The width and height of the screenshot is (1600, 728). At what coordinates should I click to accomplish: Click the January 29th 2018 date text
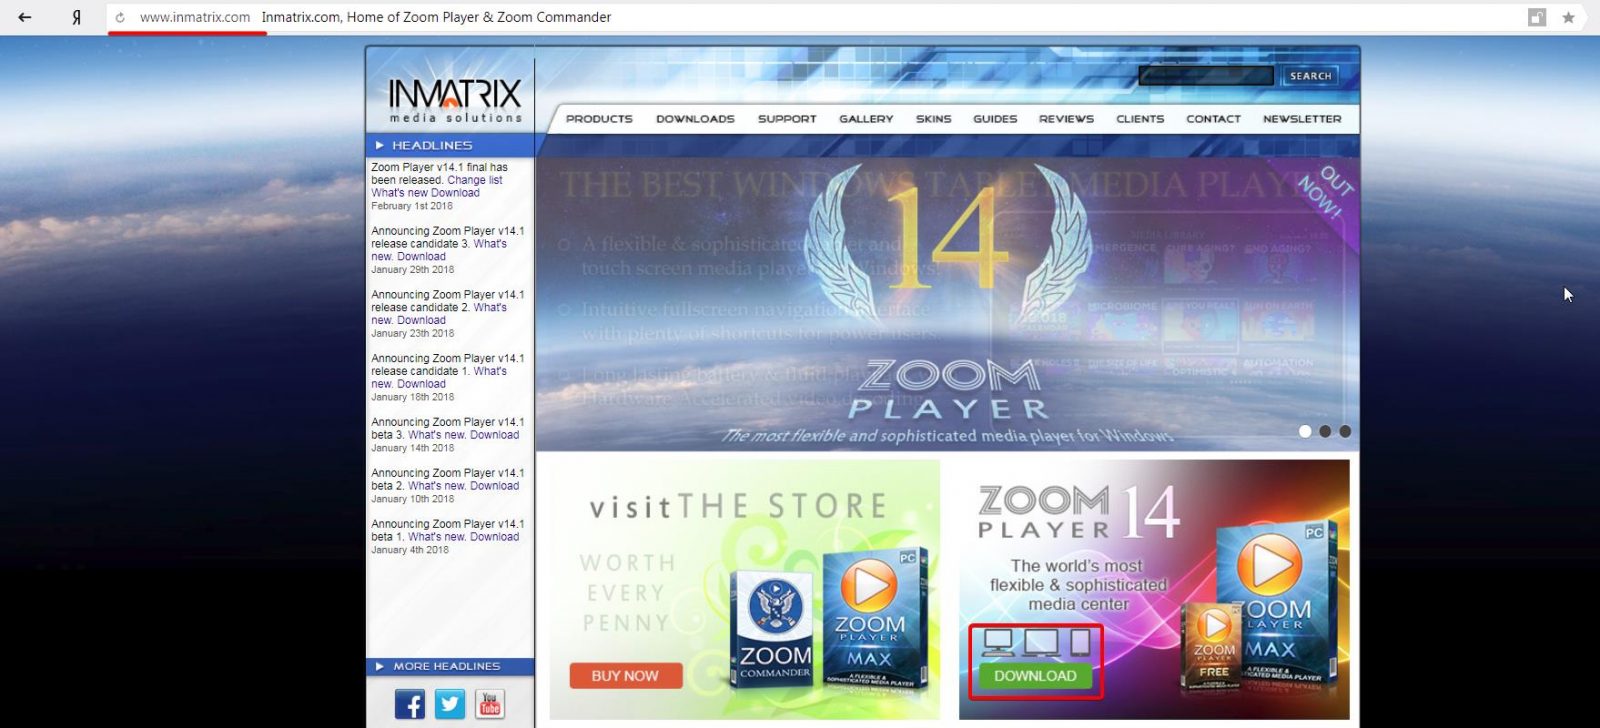(x=412, y=270)
